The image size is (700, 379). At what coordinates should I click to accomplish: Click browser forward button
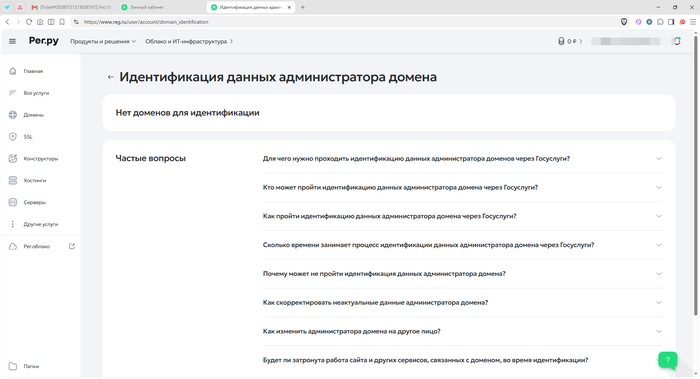pyautogui.click(x=18, y=22)
